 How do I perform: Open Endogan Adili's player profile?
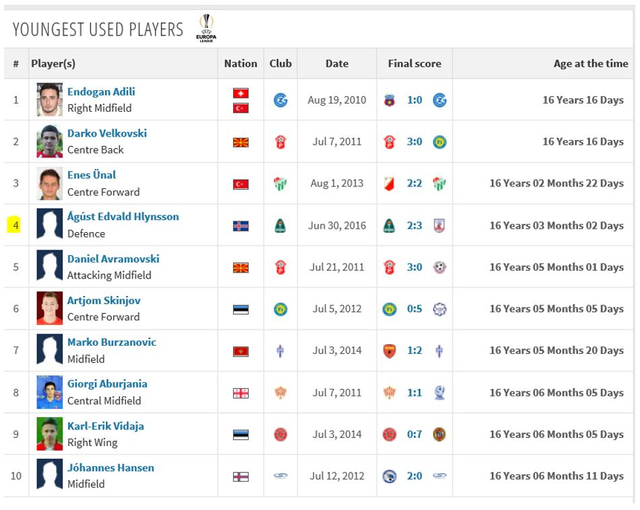pyautogui.click(x=101, y=92)
